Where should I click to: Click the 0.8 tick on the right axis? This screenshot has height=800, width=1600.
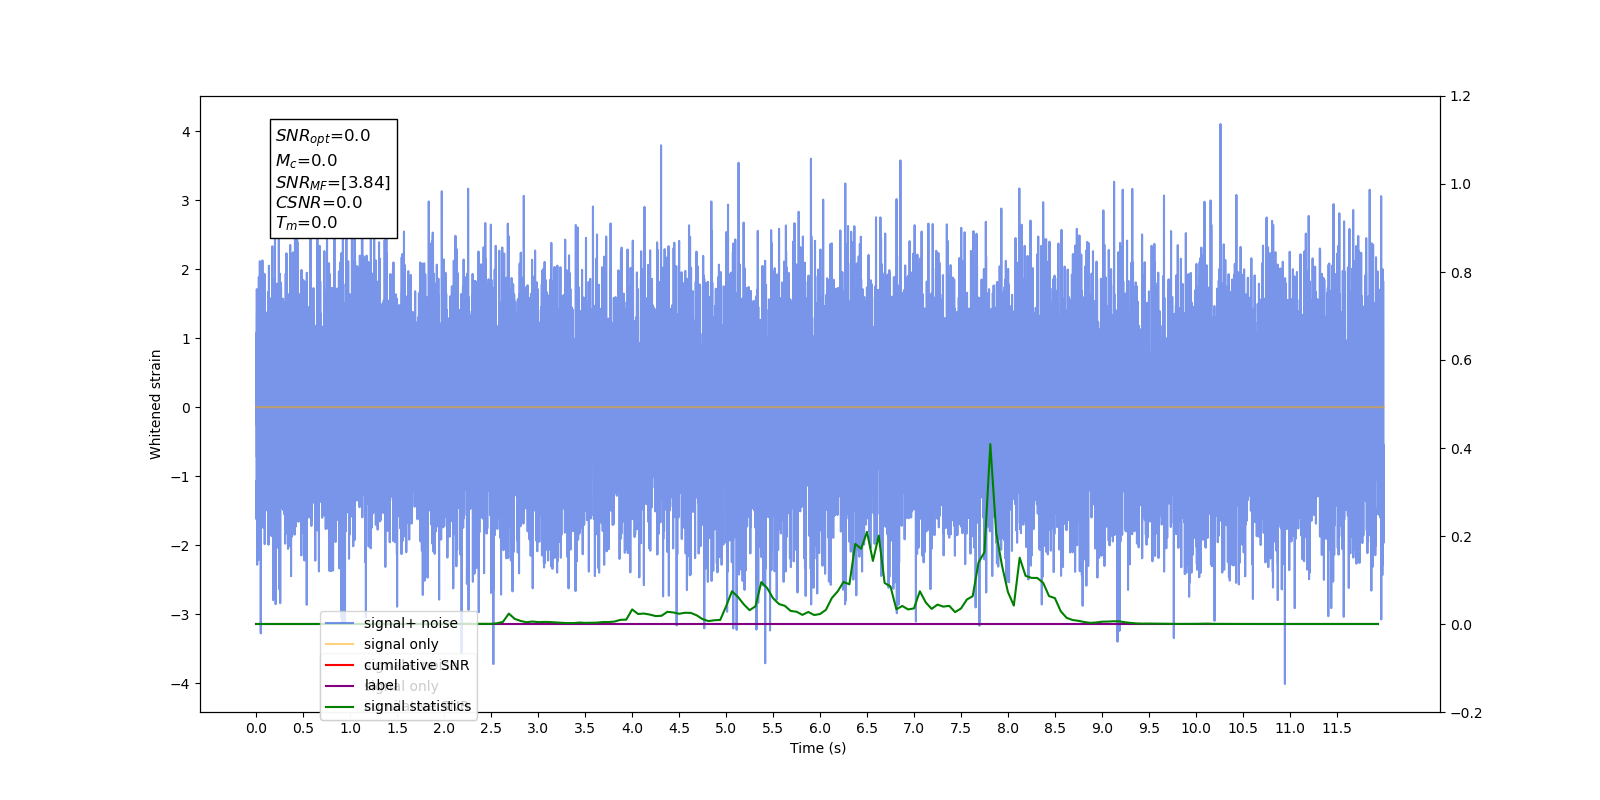coord(1461,273)
